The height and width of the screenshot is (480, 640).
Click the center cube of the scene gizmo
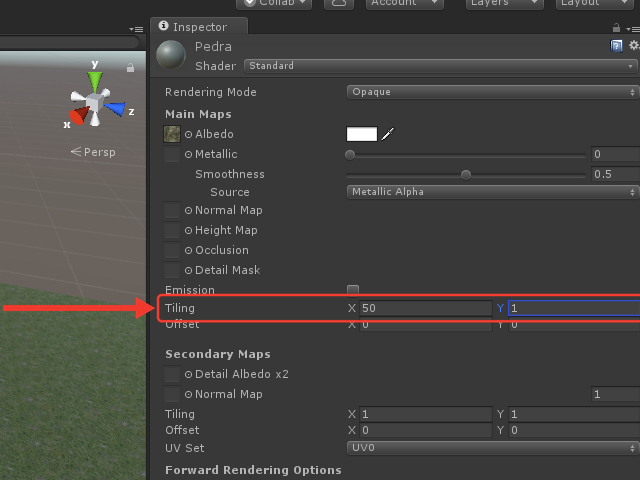95,102
